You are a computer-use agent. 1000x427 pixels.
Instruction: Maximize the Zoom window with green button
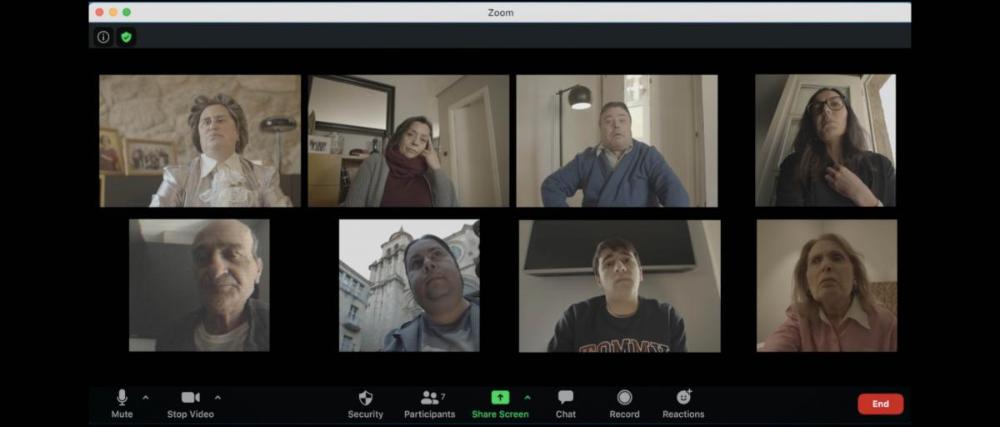click(126, 12)
